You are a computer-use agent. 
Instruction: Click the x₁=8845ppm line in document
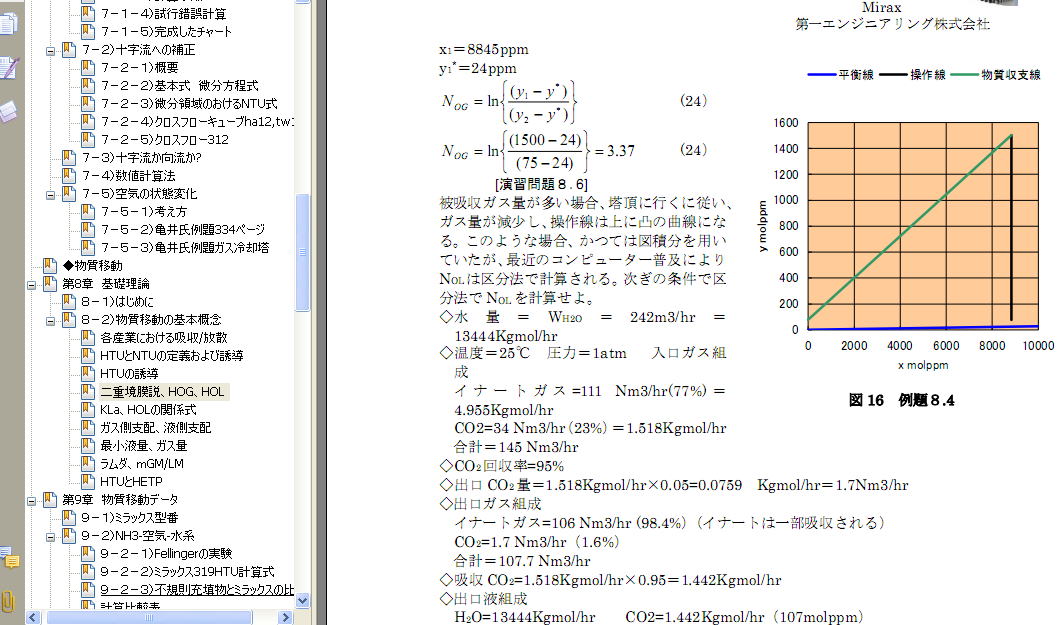click(x=484, y=49)
